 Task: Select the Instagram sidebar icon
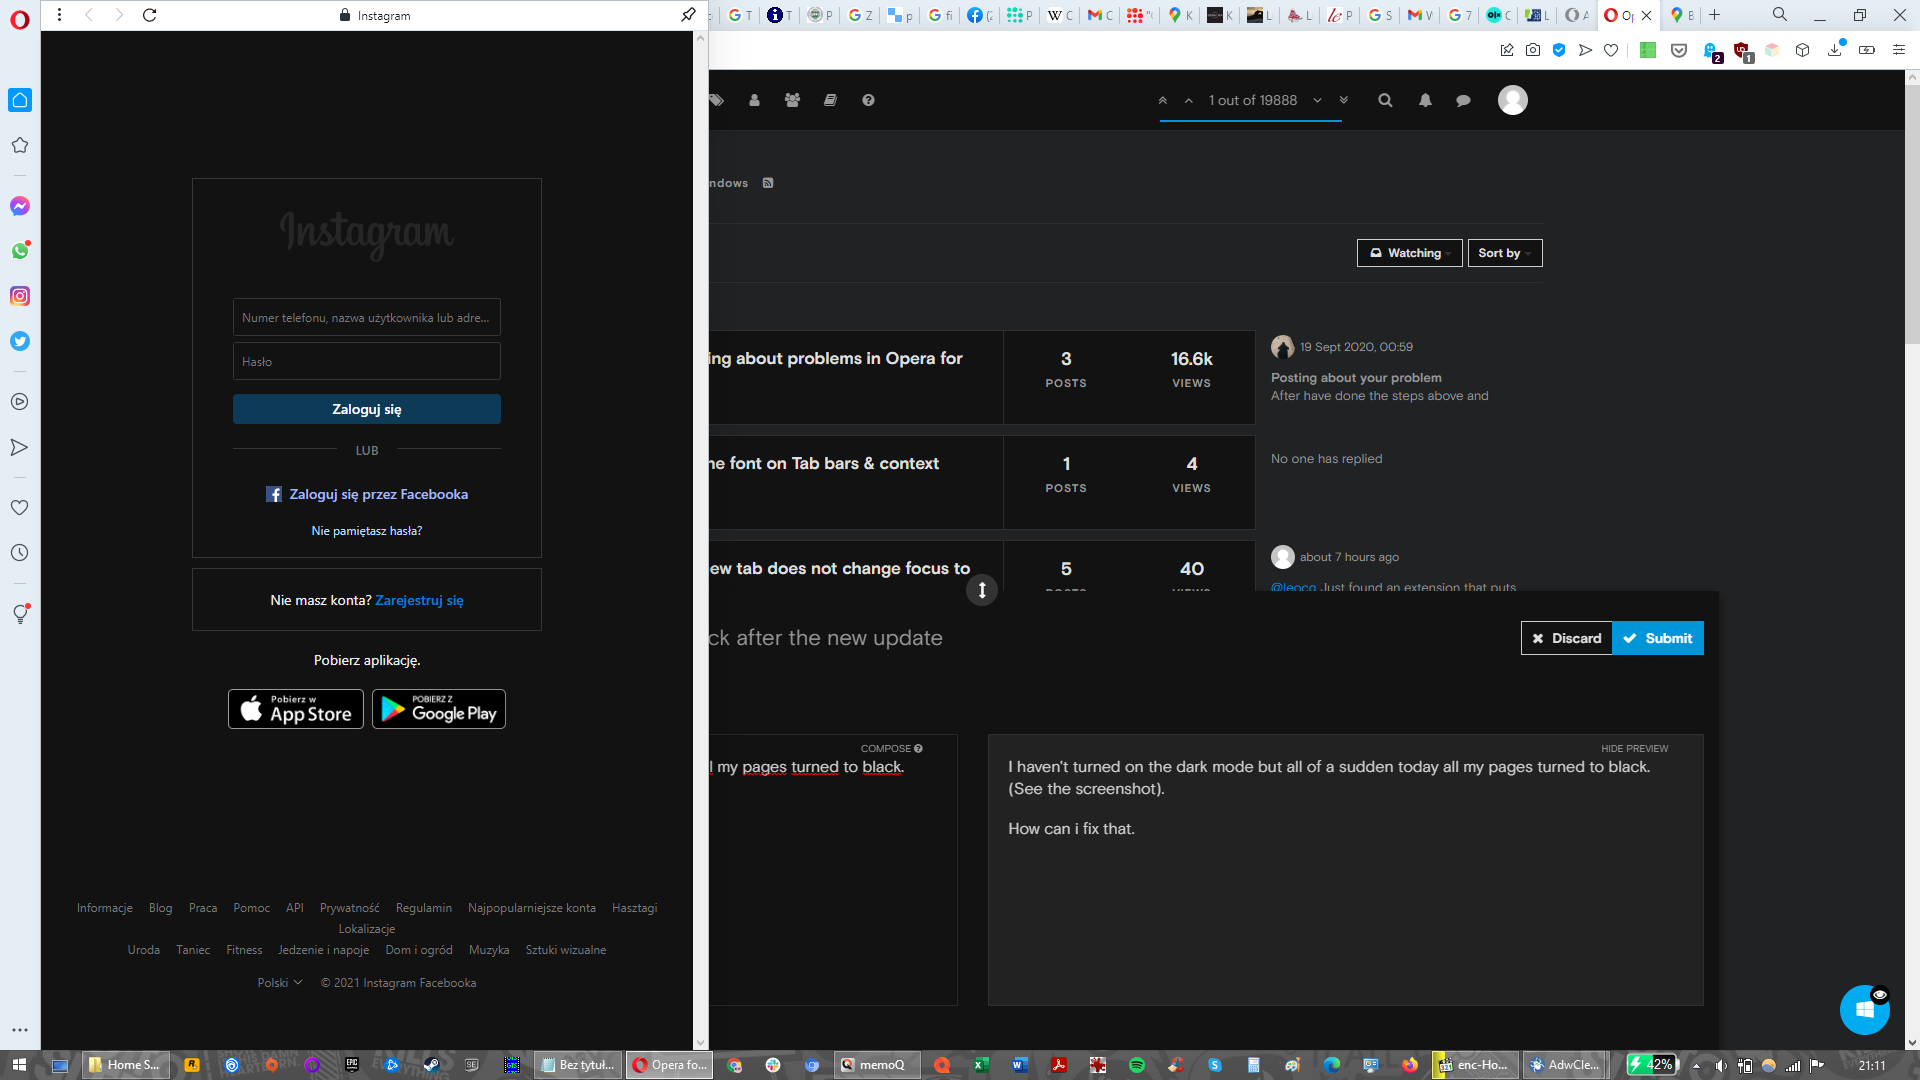click(x=20, y=296)
